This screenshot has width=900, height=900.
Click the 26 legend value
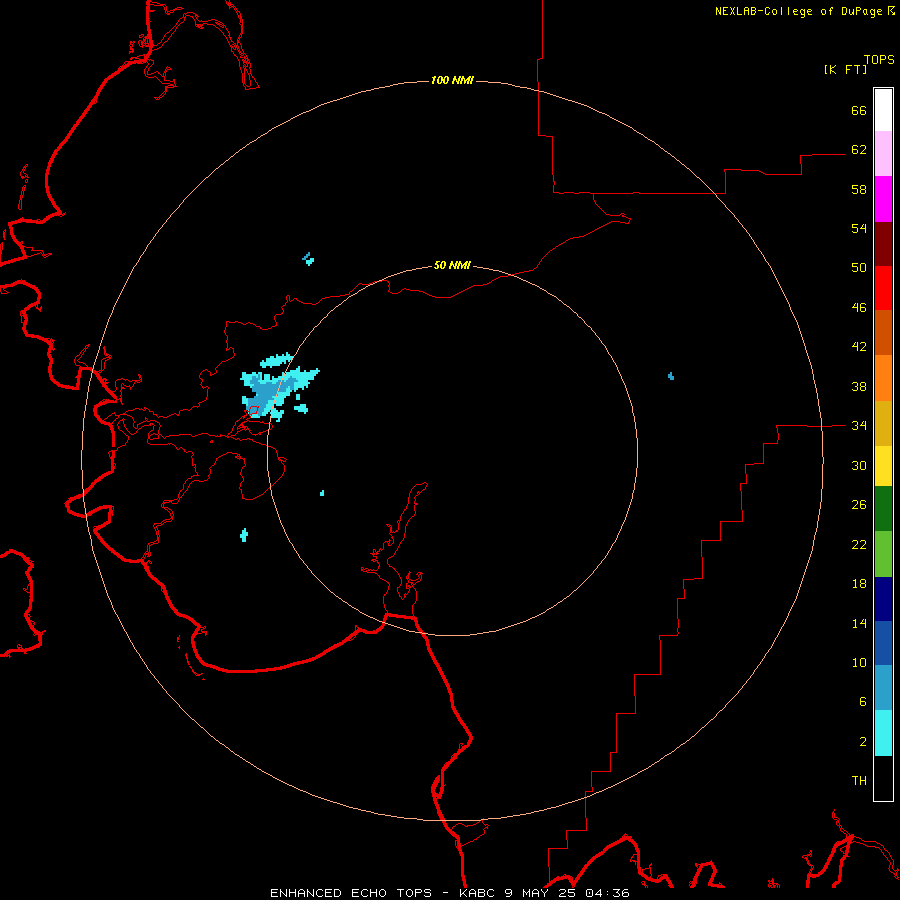[x=859, y=505]
